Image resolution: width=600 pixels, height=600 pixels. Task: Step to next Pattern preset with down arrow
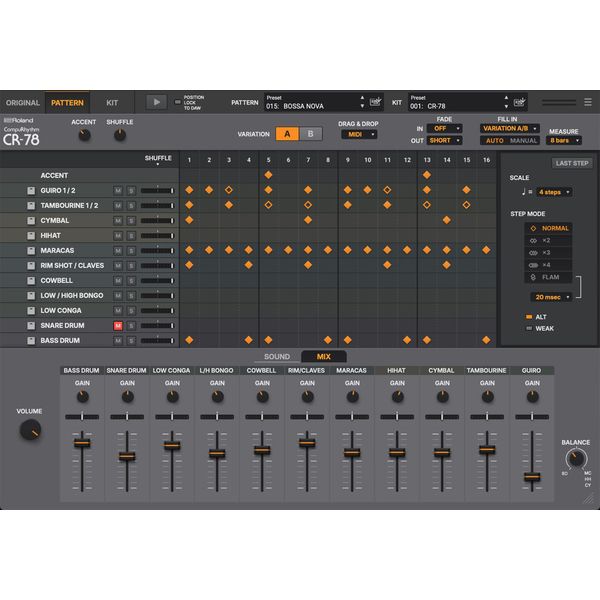click(362, 106)
